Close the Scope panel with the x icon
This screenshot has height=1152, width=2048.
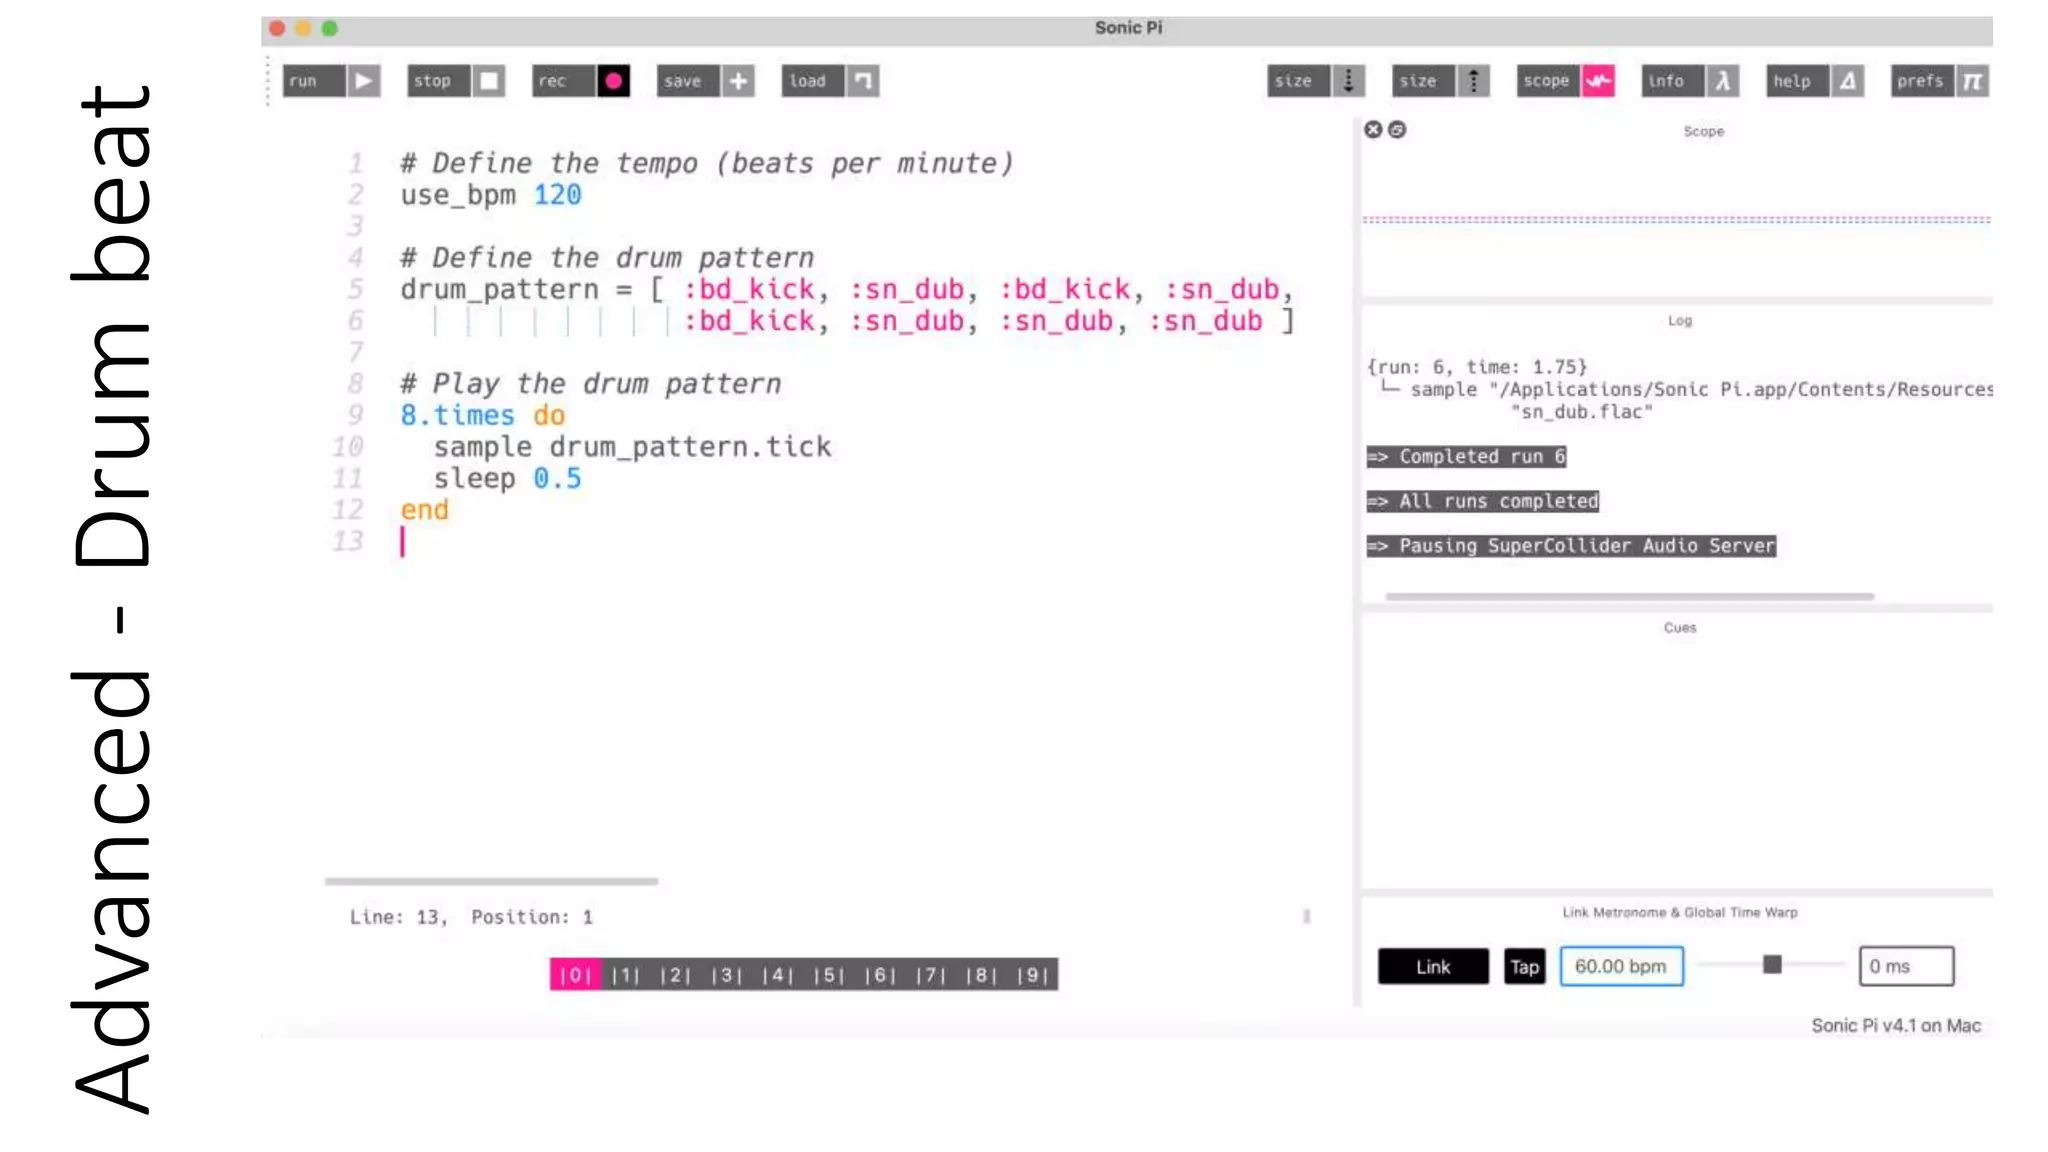click(x=1373, y=130)
